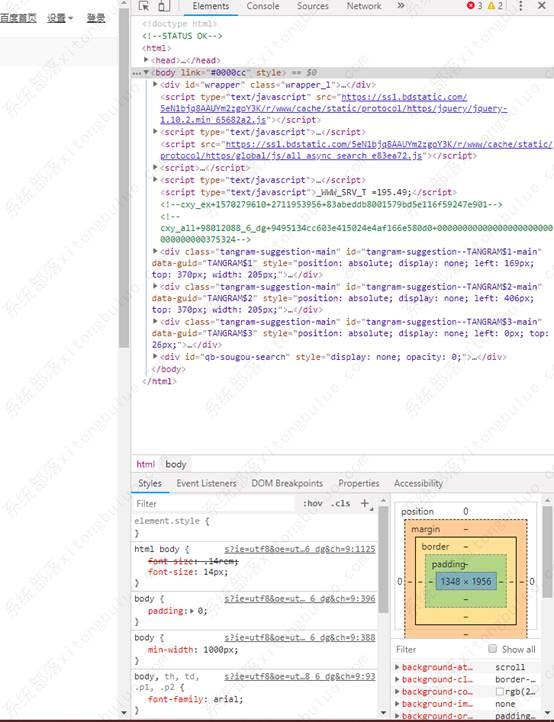Image resolution: width=554 pixels, height=722 pixels.
Task: Toggle the .cls class editor button
Action: coord(340,503)
